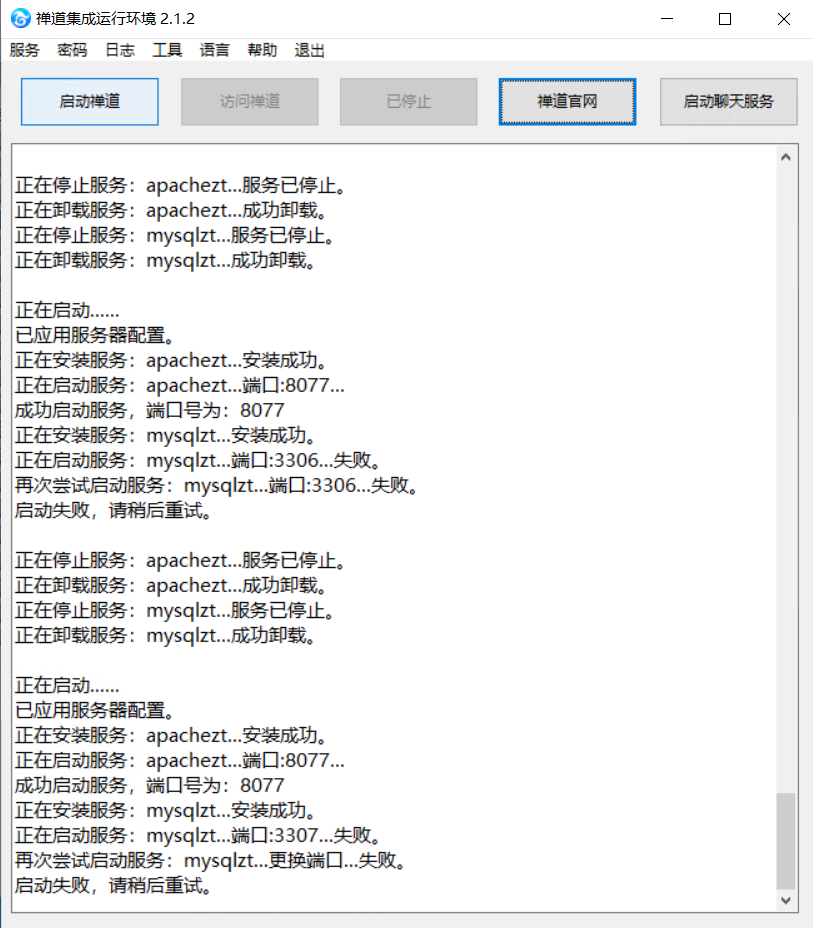Open the 密码 menu
Screen dimensions: 813x928
72,50
